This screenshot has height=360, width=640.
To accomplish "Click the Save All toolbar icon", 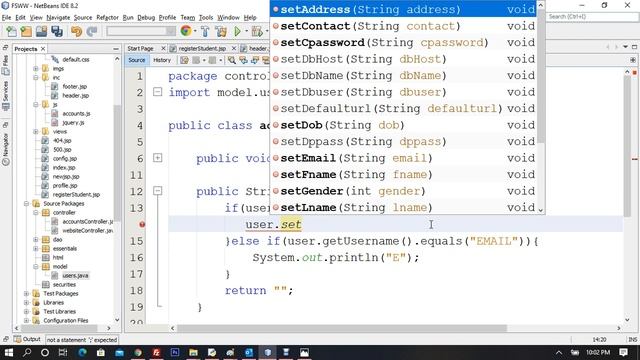I will coord(57,31).
